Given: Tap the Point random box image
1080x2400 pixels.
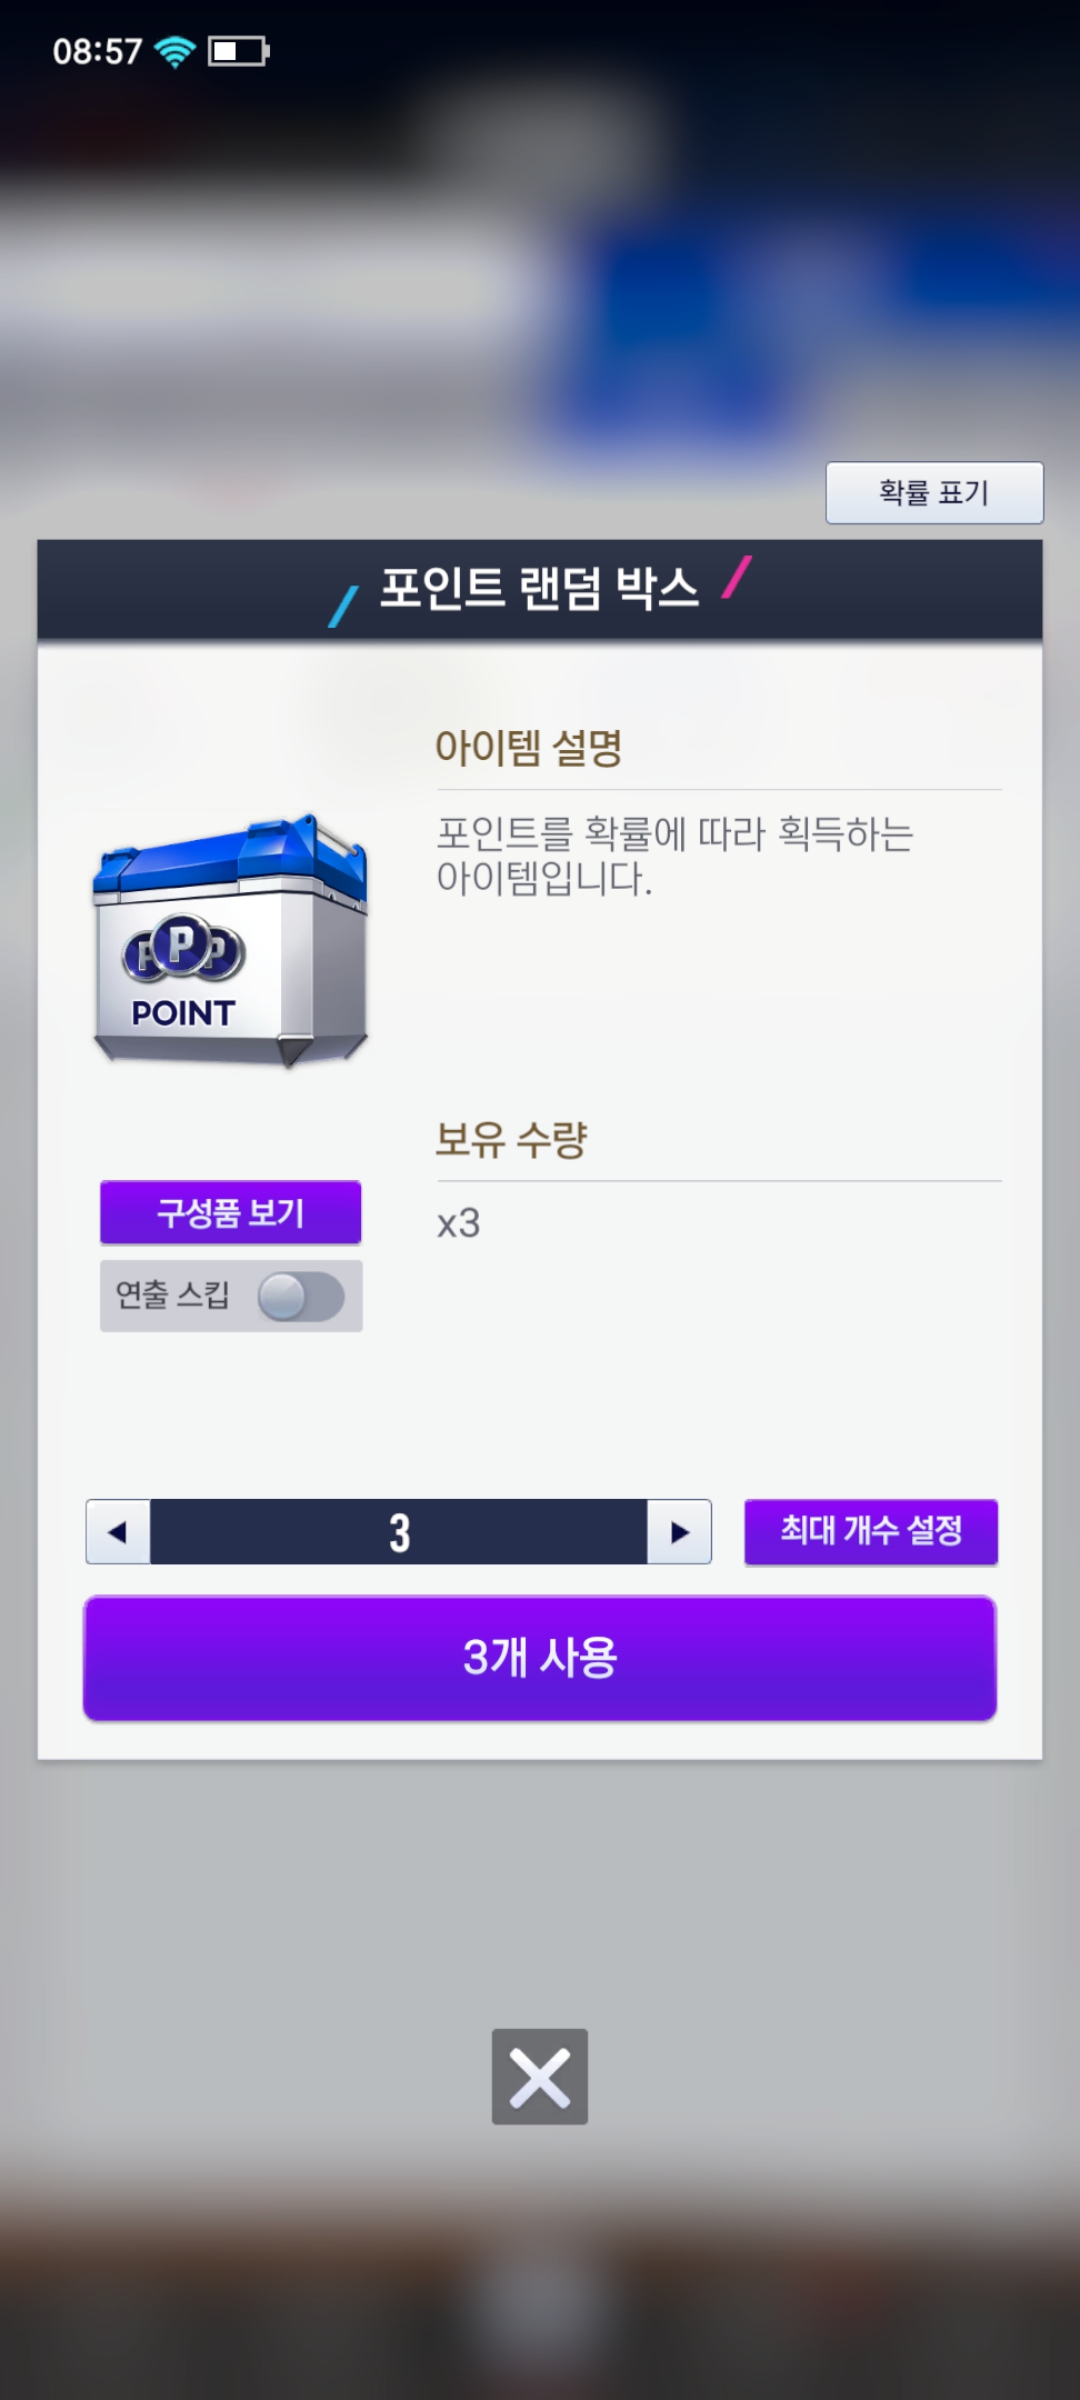Looking at the screenshot, I should pos(231,940).
